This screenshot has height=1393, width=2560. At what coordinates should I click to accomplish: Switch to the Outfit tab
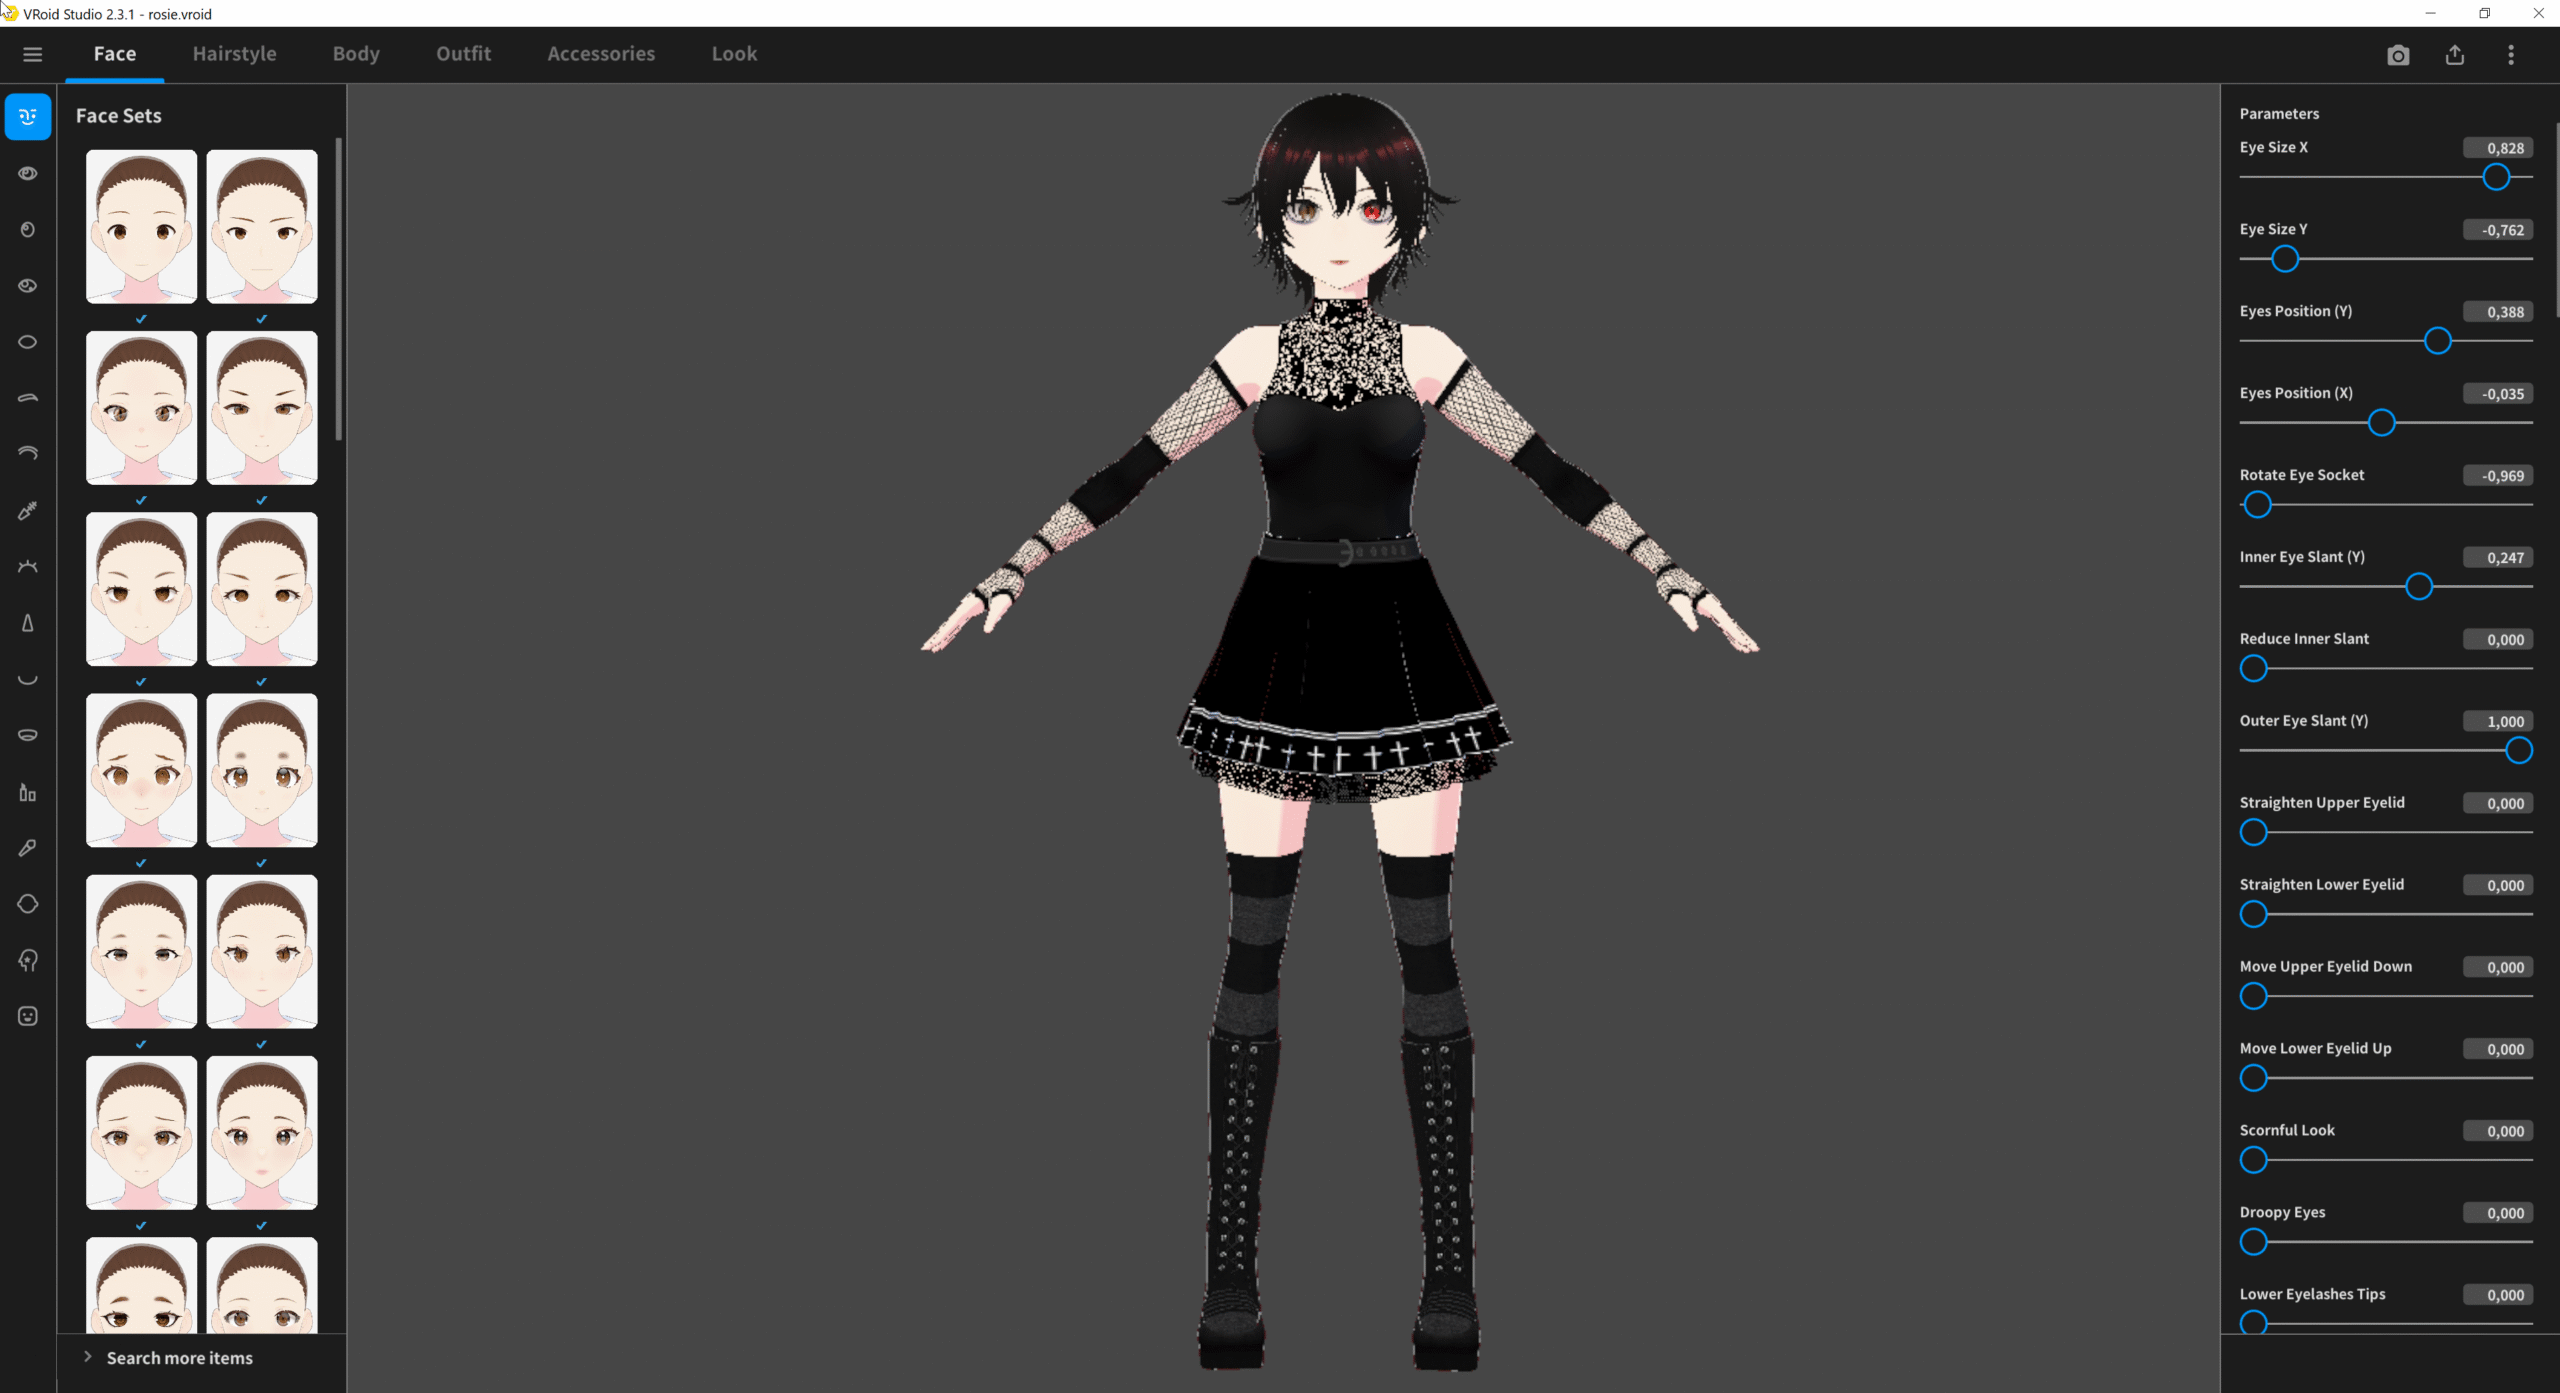(x=463, y=54)
